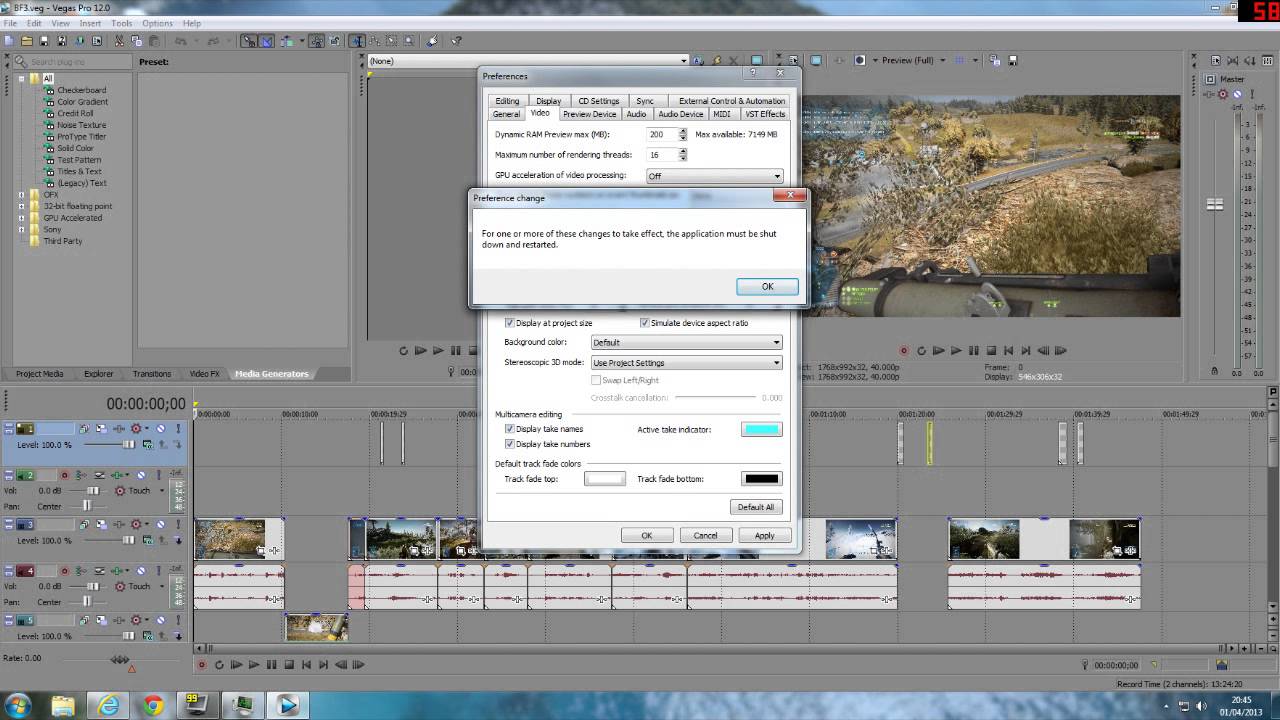1280x720 pixels.
Task: Click Record button on the timeline transport
Action: tap(202, 665)
